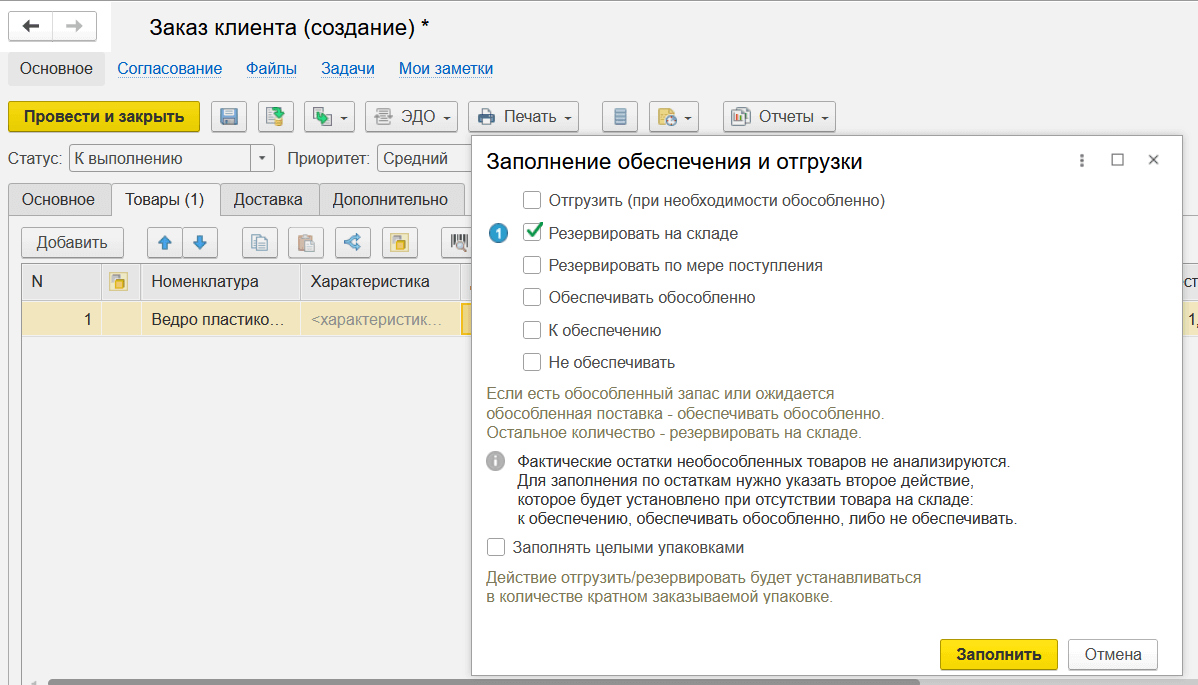Enable the Не обеспечивать checkbox

[532, 362]
